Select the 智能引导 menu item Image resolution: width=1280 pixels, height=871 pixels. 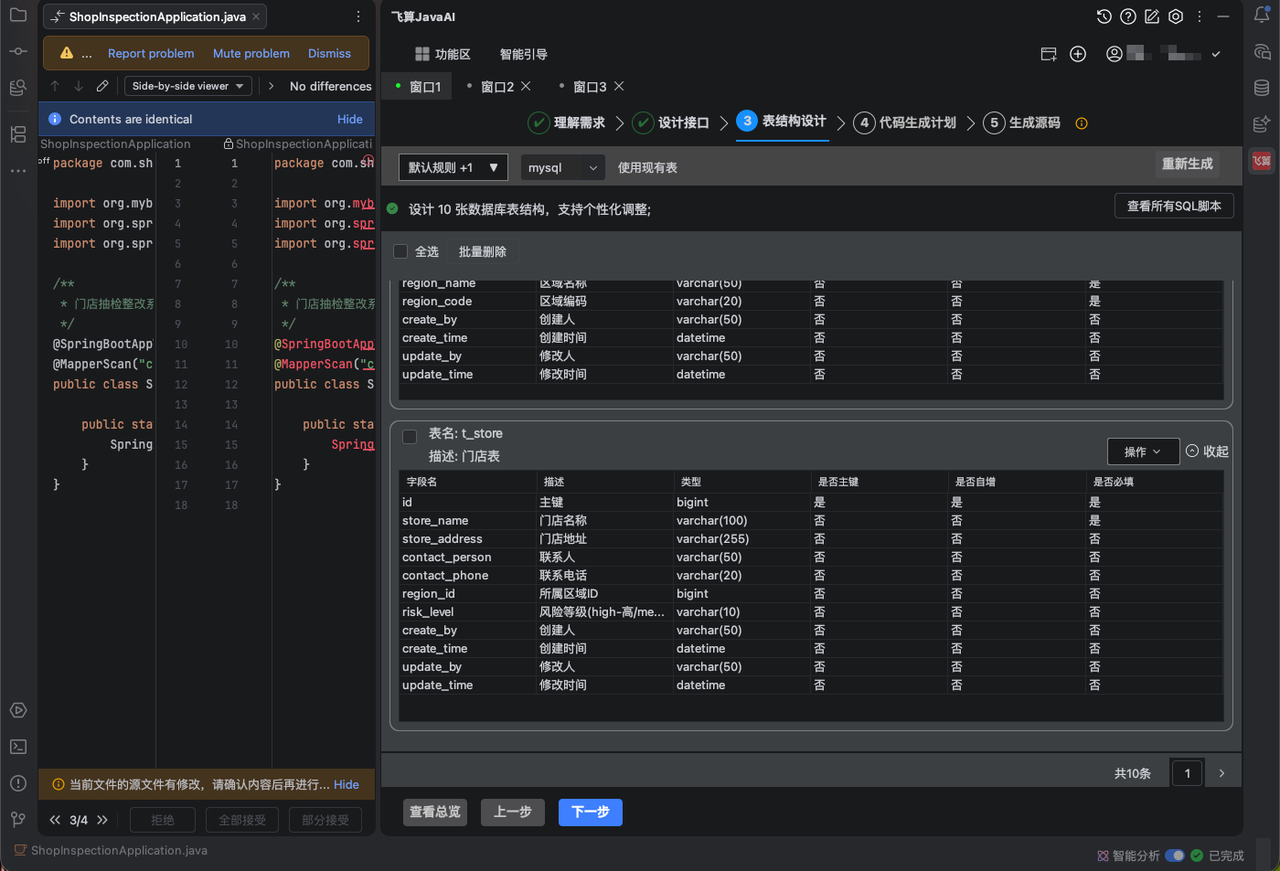coord(524,54)
